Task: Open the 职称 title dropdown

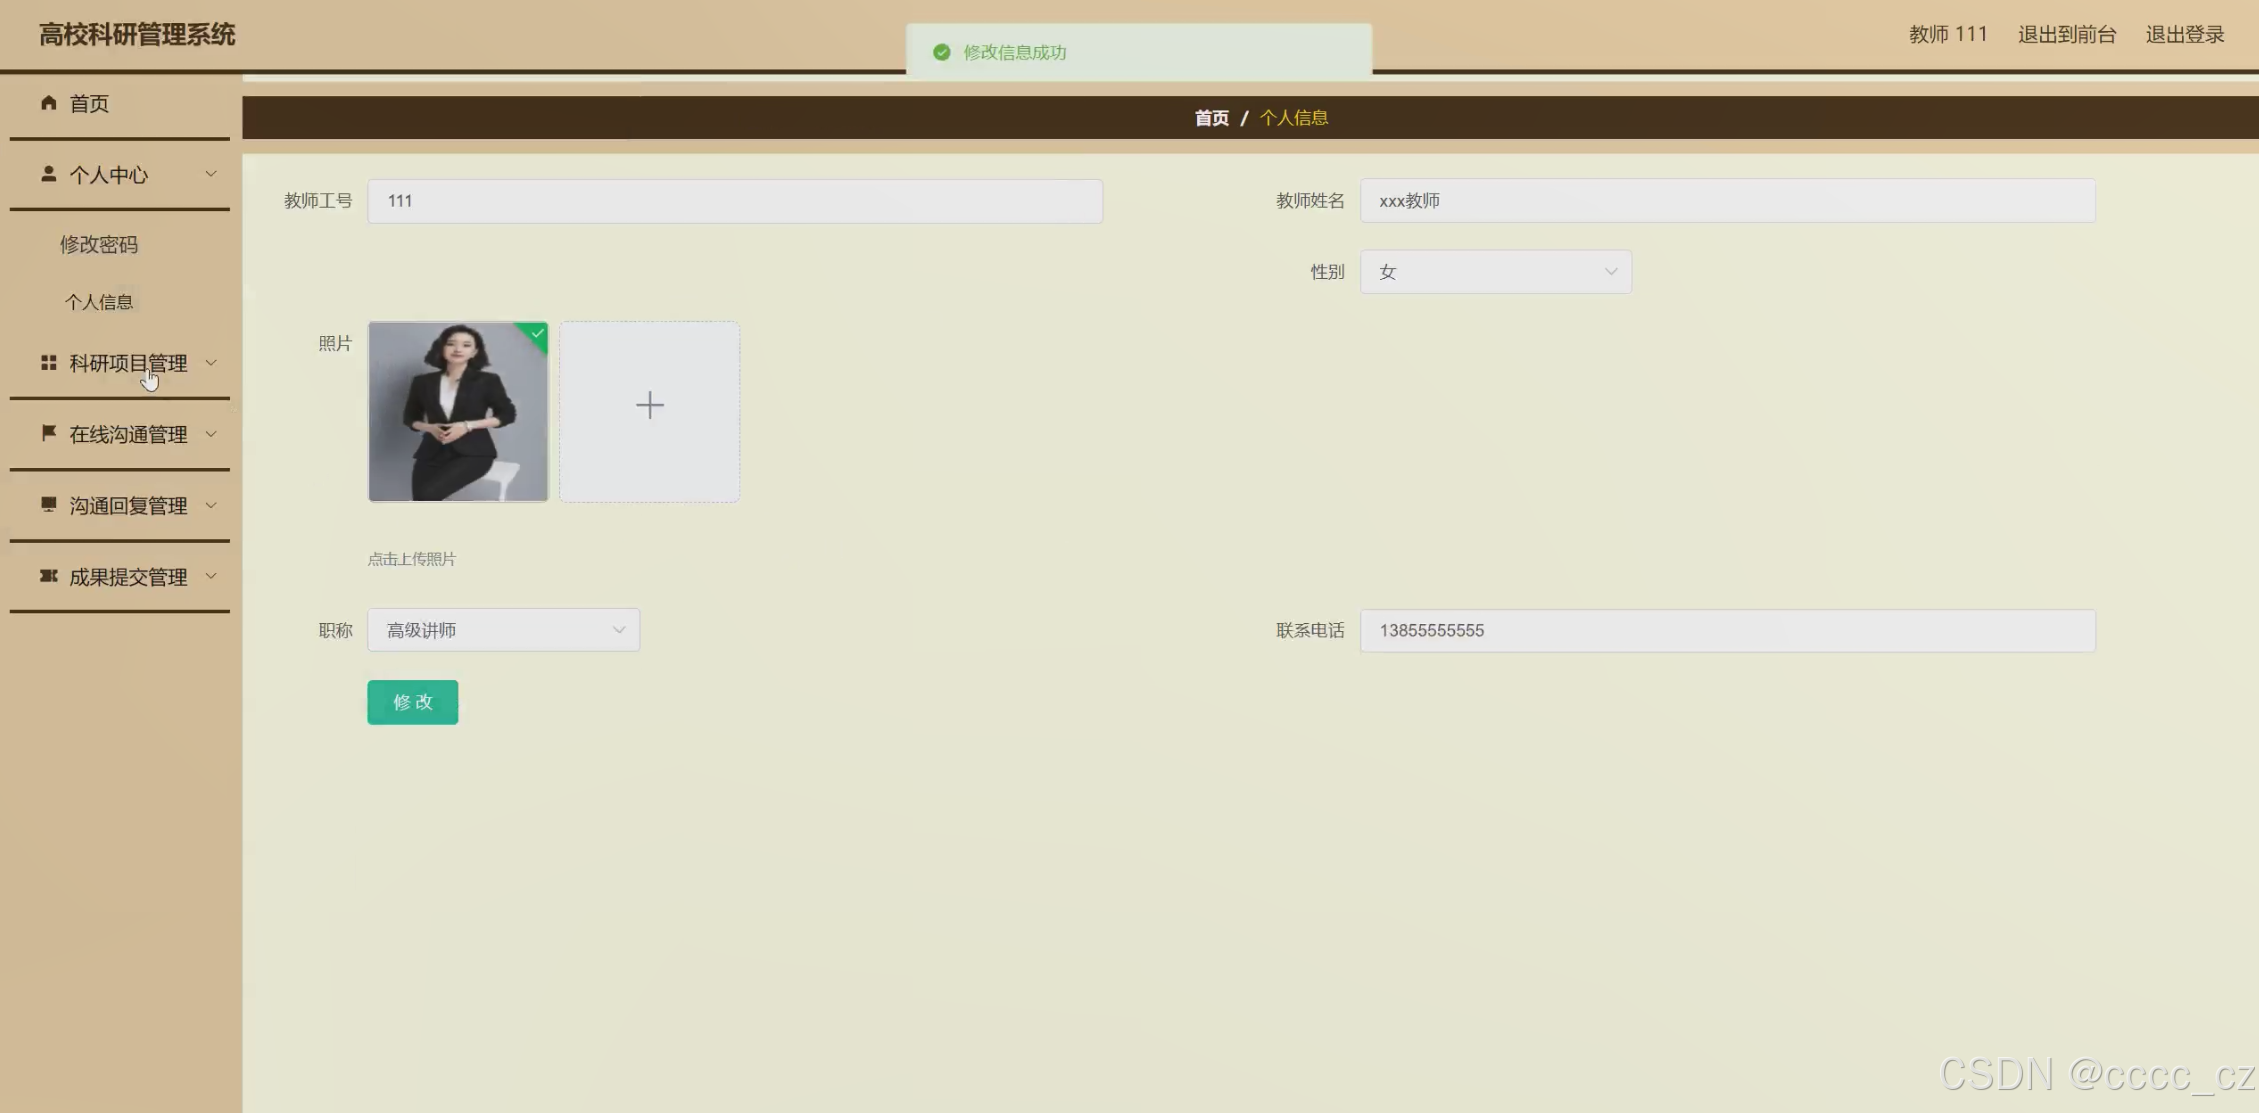Action: tap(503, 630)
